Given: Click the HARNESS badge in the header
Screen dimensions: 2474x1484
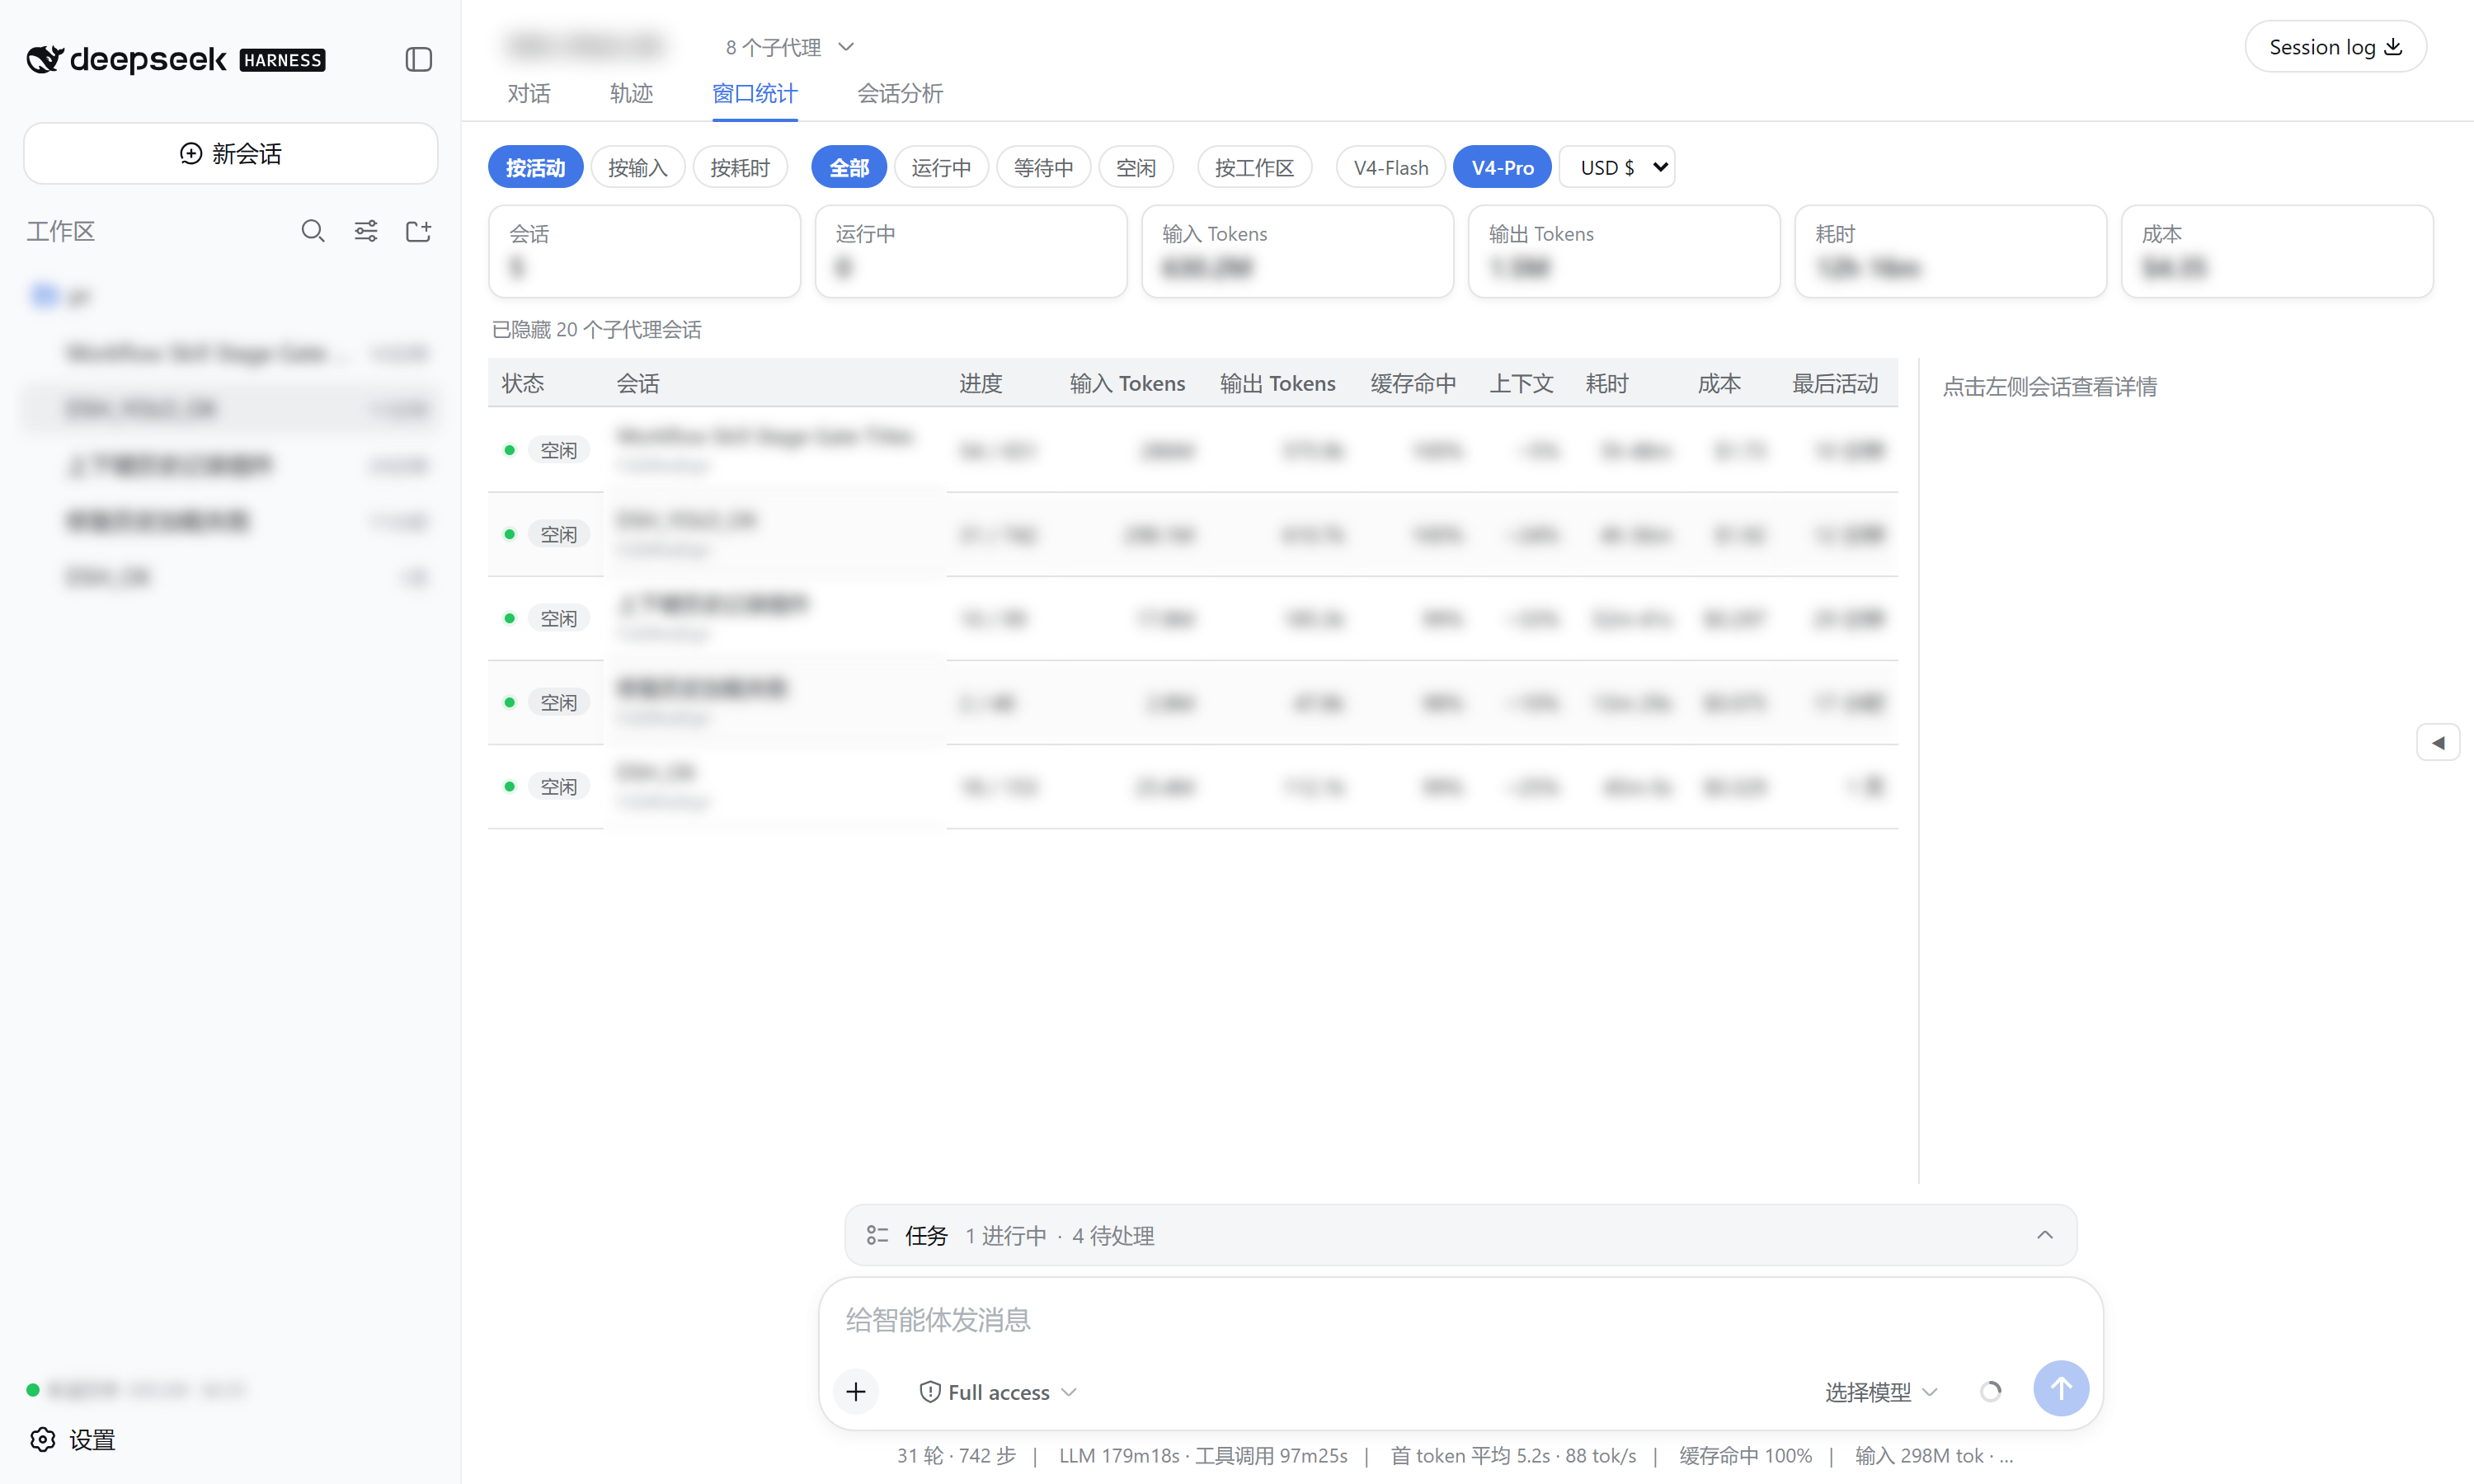Looking at the screenshot, I should (282, 60).
